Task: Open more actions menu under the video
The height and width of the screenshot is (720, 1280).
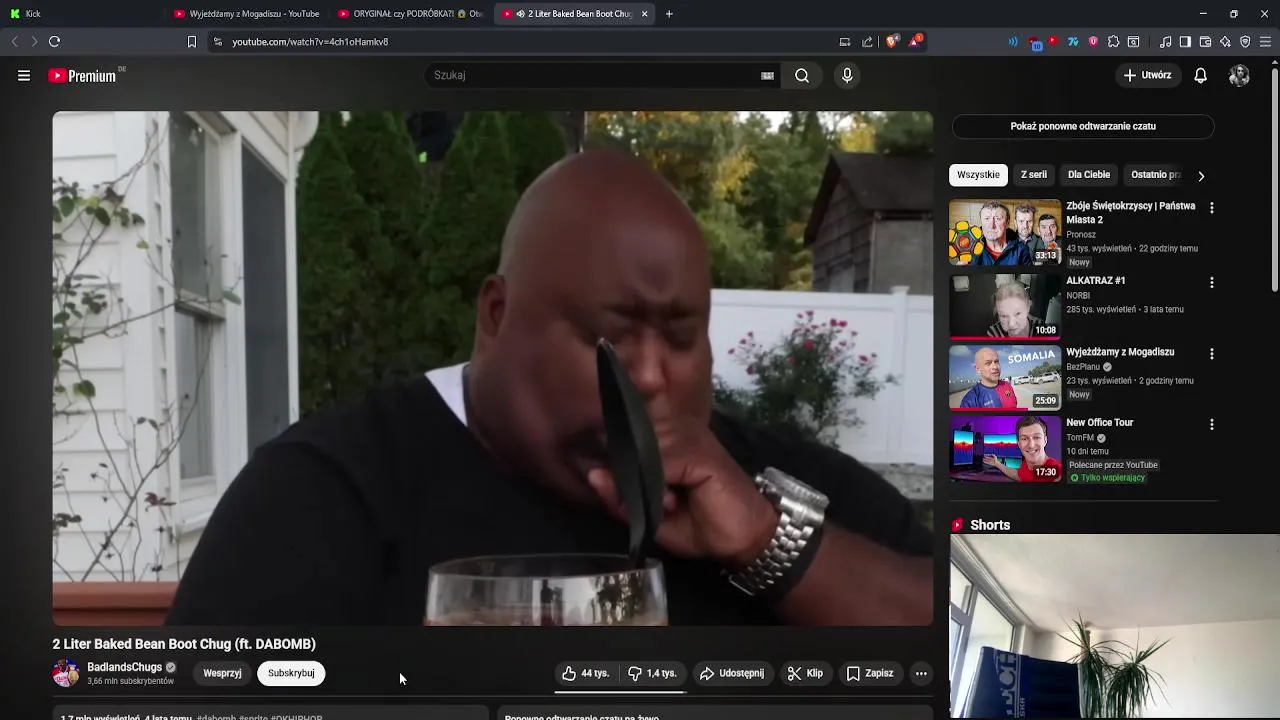Action: (921, 673)
